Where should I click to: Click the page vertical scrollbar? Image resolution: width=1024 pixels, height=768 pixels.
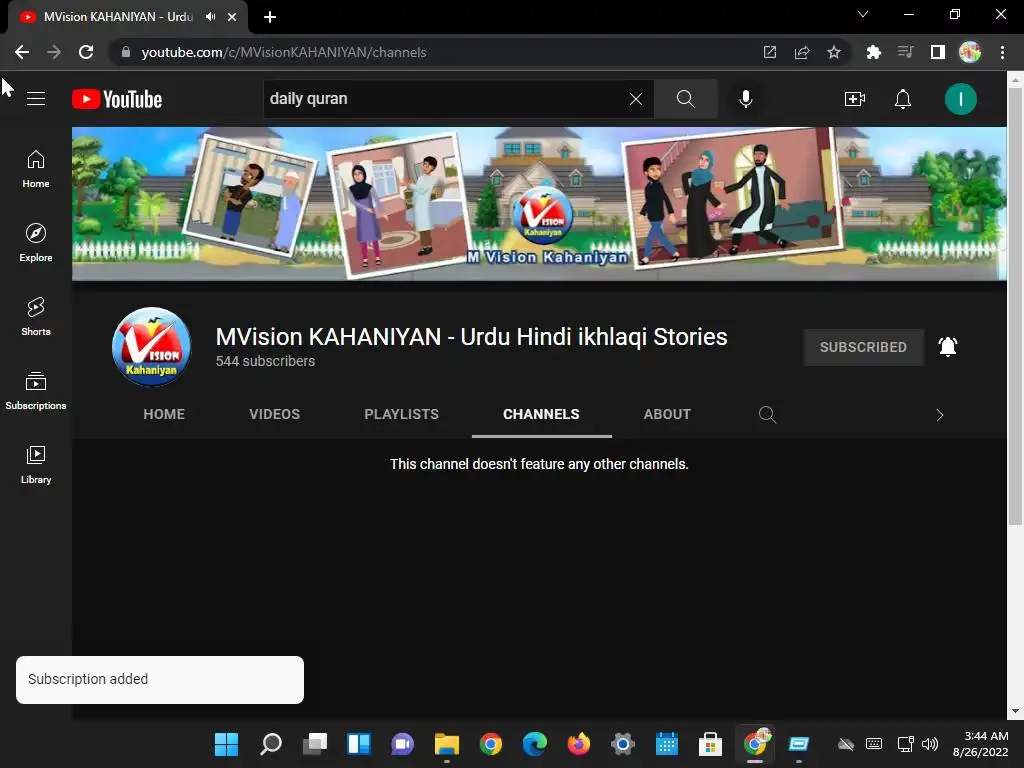pos(1015,306)
